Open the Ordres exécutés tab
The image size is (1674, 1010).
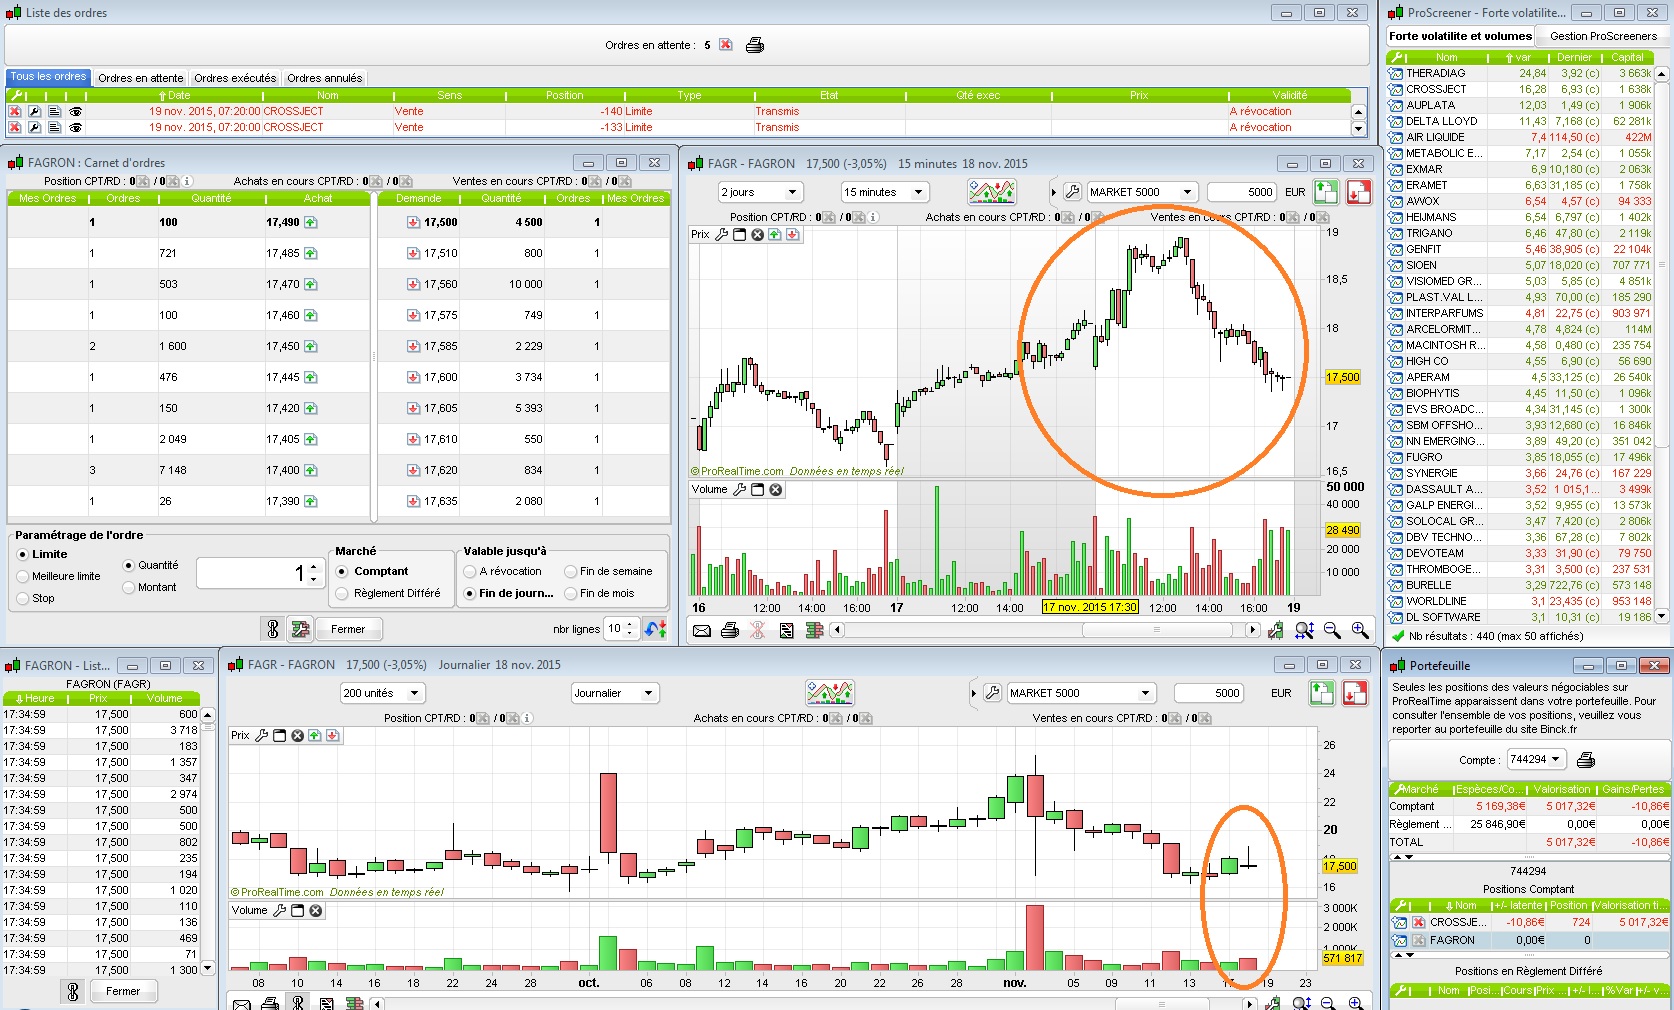235,78
